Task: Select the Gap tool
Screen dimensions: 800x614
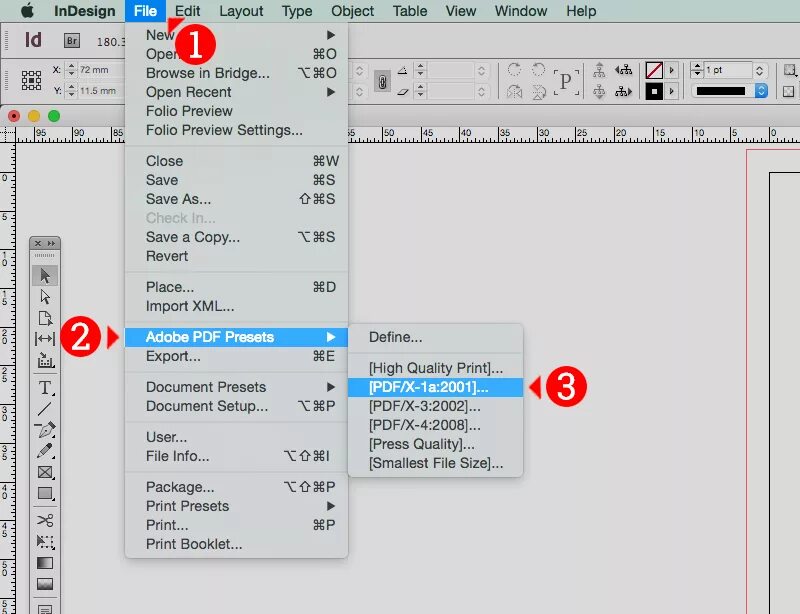Action: click(x=45, y=339)
